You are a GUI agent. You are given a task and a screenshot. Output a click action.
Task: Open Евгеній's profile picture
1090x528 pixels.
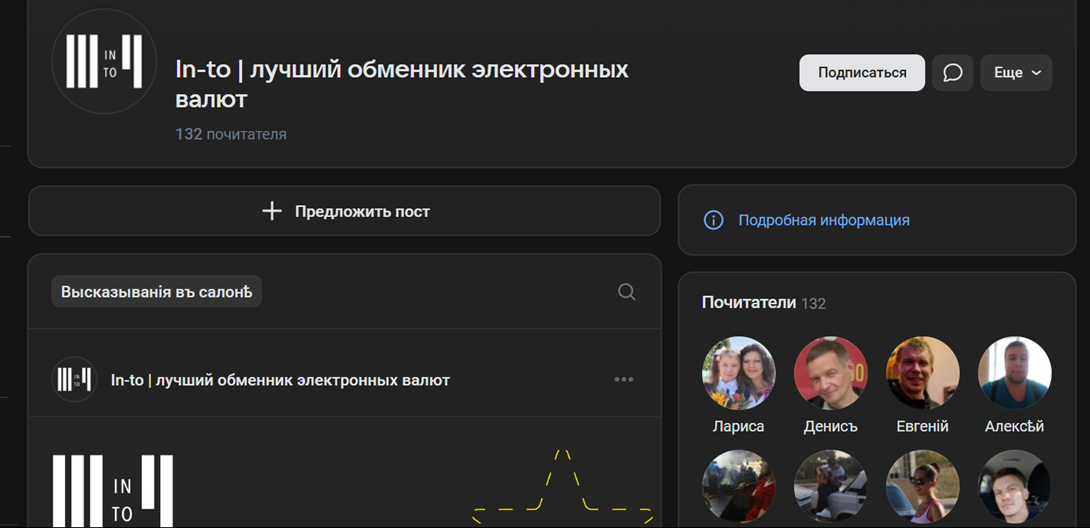[x=922, y=373]
